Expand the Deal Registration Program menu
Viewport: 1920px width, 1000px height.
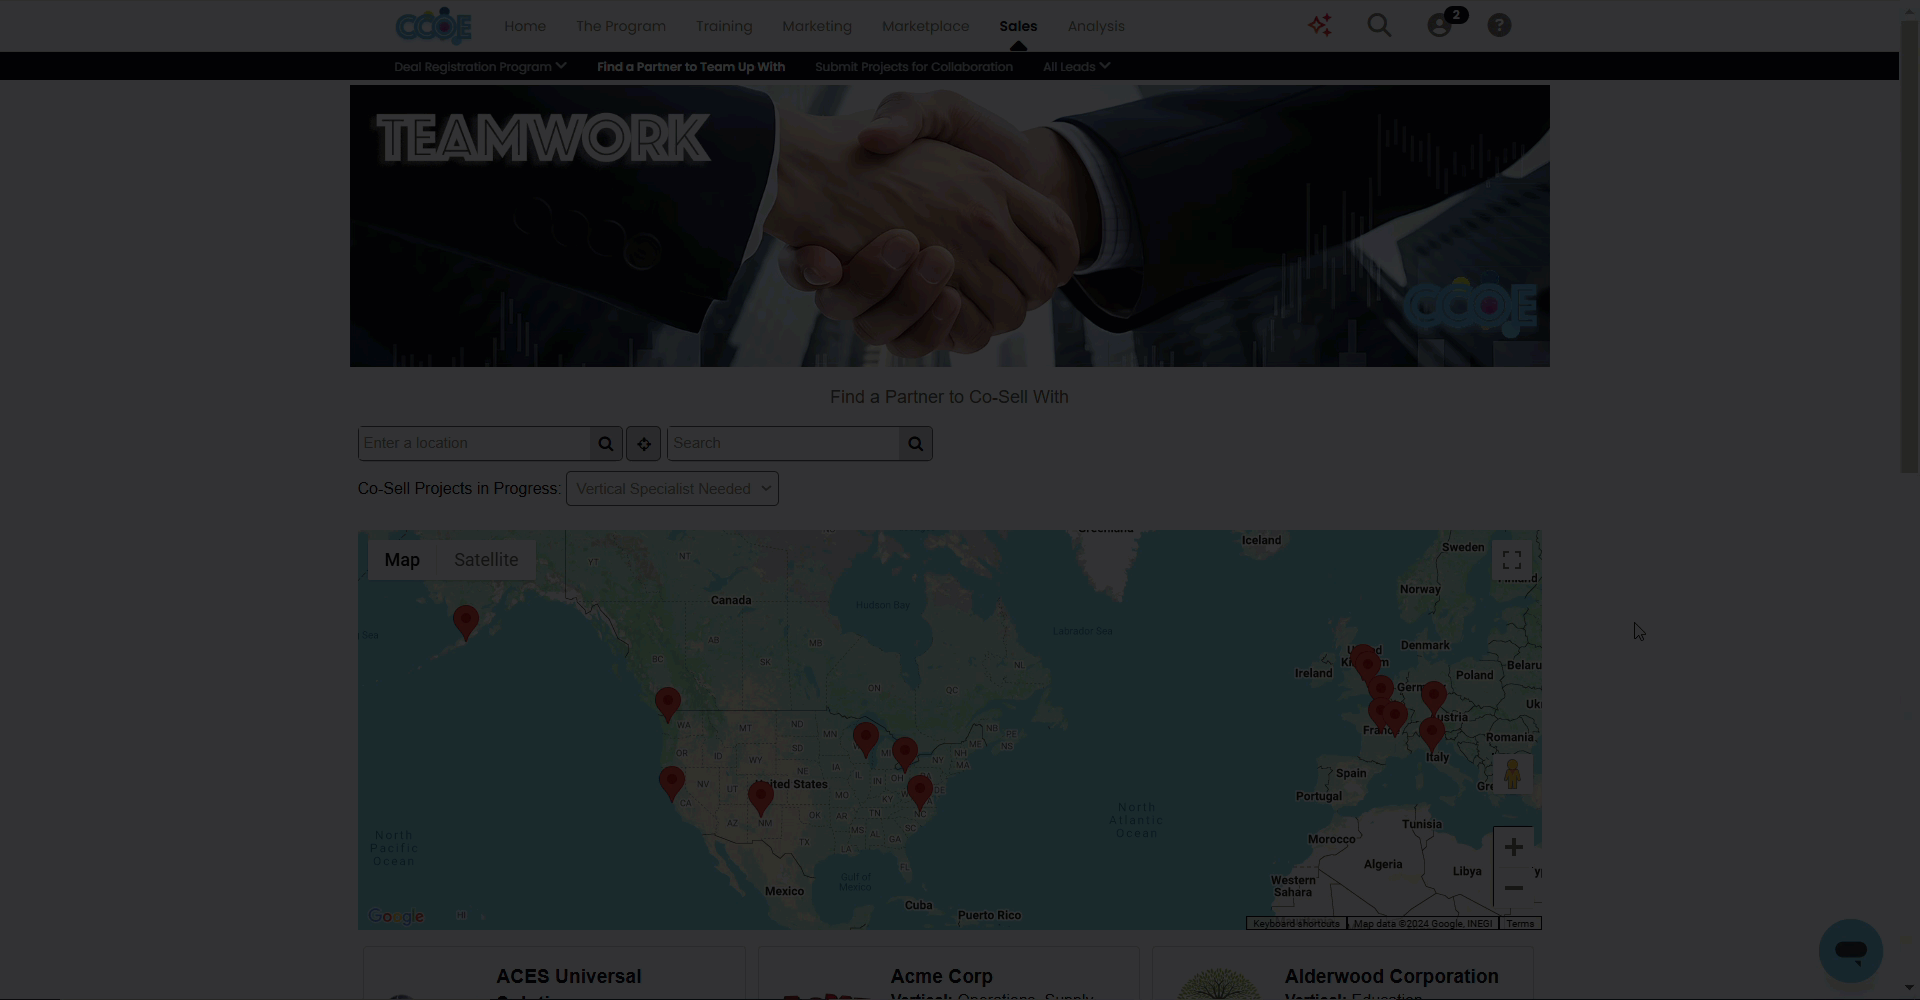tap(480, 67)
